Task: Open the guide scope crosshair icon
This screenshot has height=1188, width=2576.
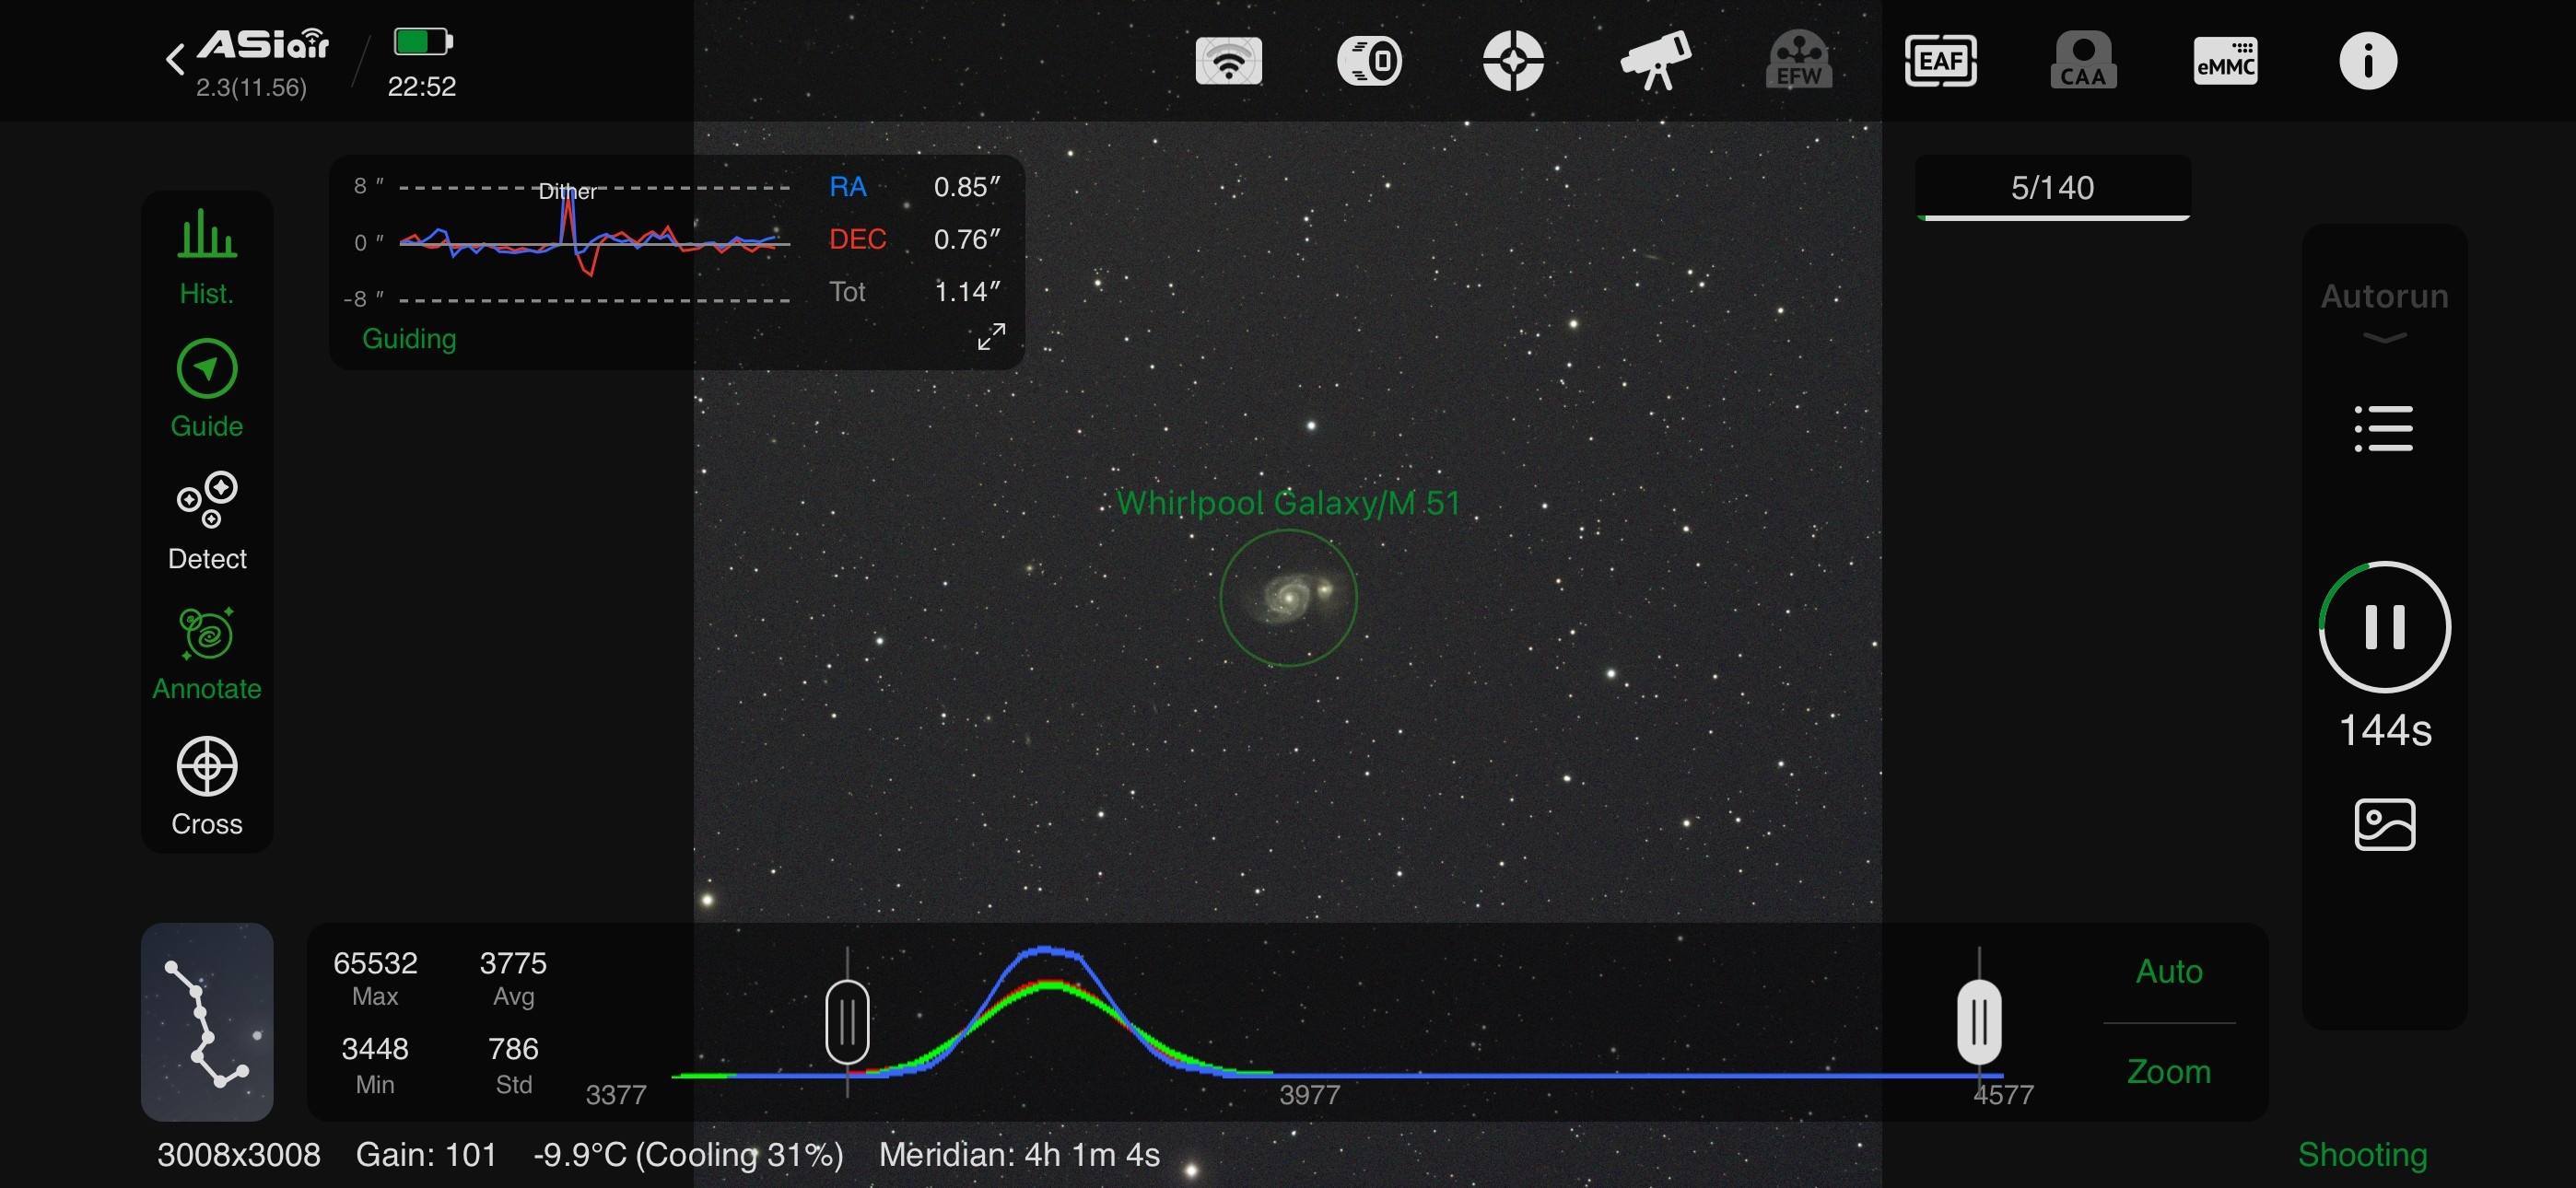Action: [1512, 61]
